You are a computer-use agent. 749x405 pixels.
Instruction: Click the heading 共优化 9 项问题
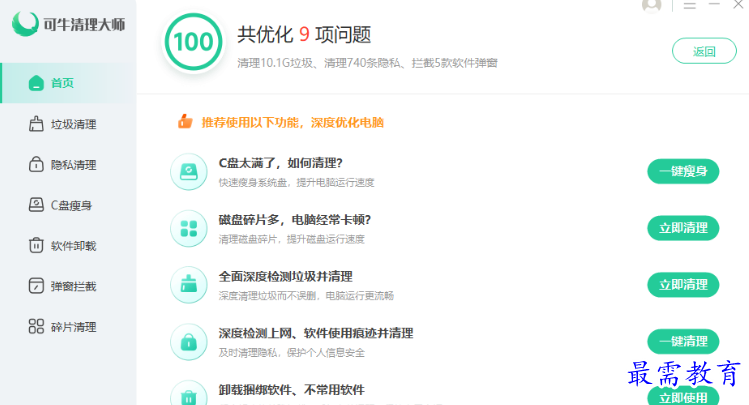coord(304,34)
